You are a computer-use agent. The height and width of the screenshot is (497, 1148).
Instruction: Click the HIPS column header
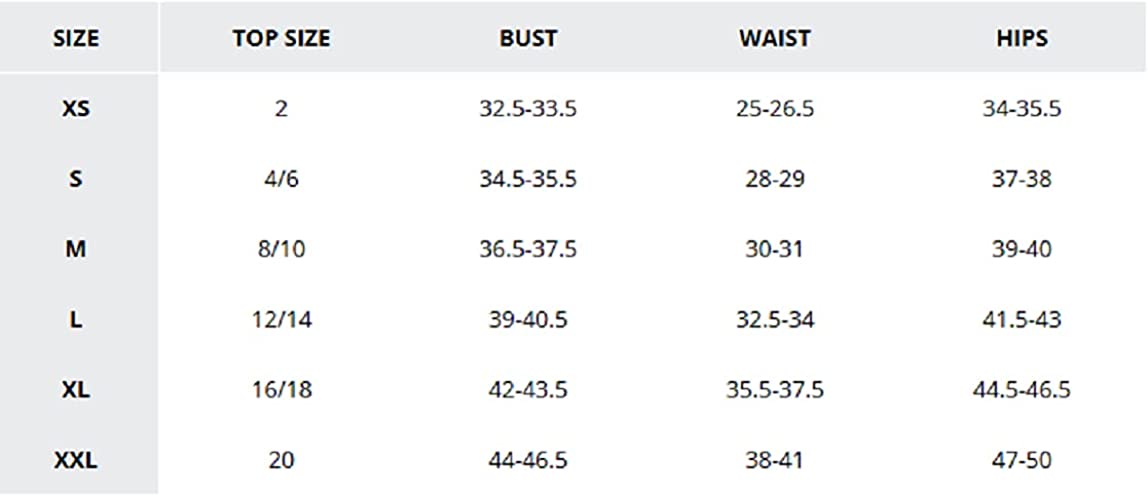pyautogui.click(x=1021, y=39)
